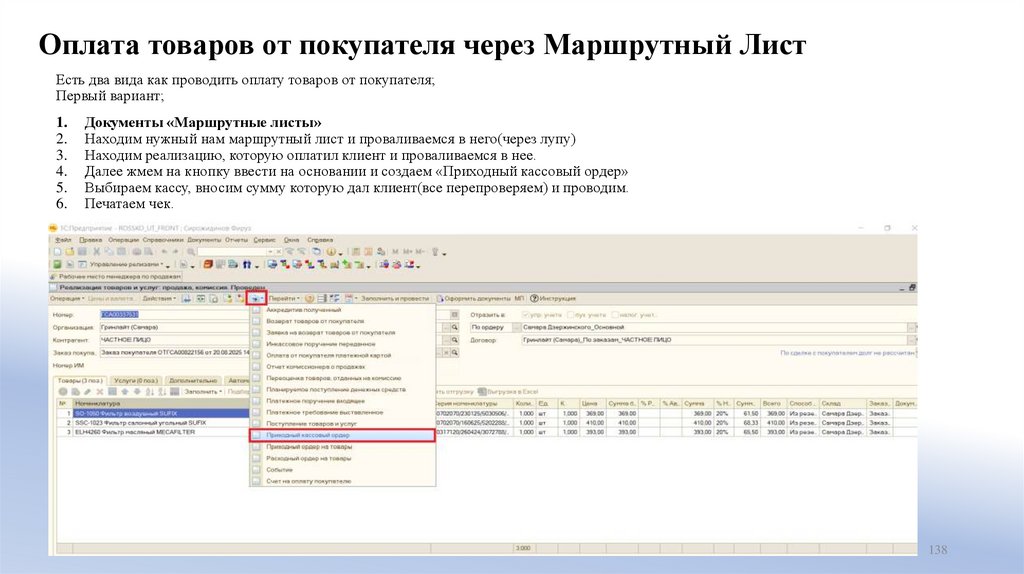Screen dimensions: 1024x574
Task: Toggle the упр. учете checkbox
Action: click(526, 315)
